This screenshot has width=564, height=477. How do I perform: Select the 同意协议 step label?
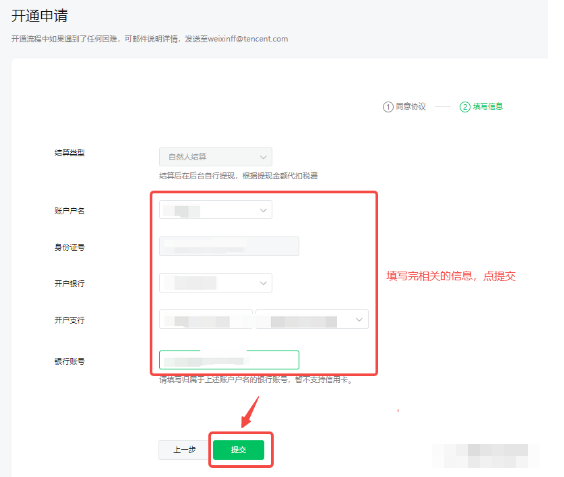click(x=411, y=106)
